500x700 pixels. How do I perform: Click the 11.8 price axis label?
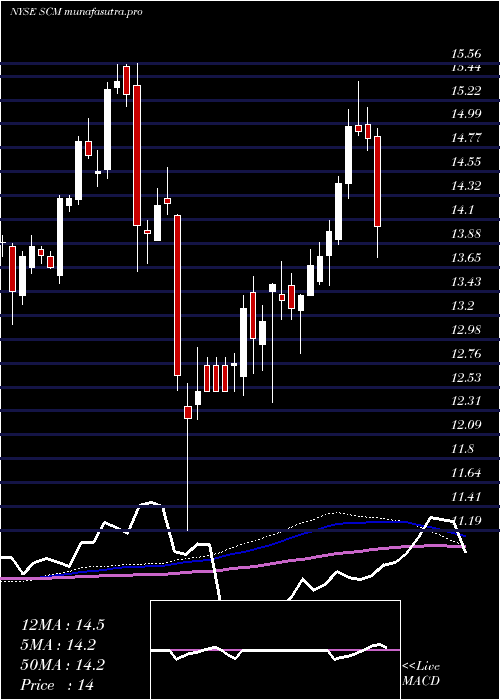click(462, 449)
